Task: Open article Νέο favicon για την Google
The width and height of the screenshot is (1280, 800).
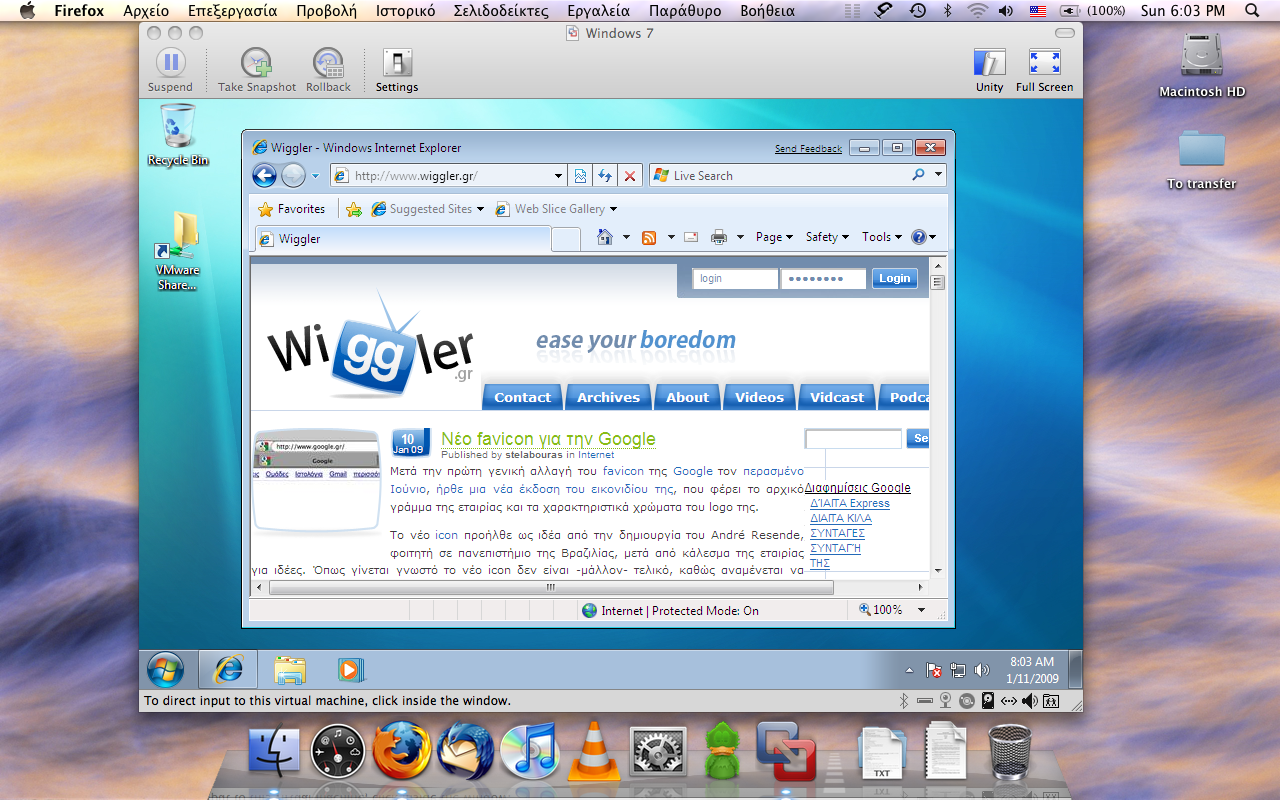Action: tap(548, 439)
